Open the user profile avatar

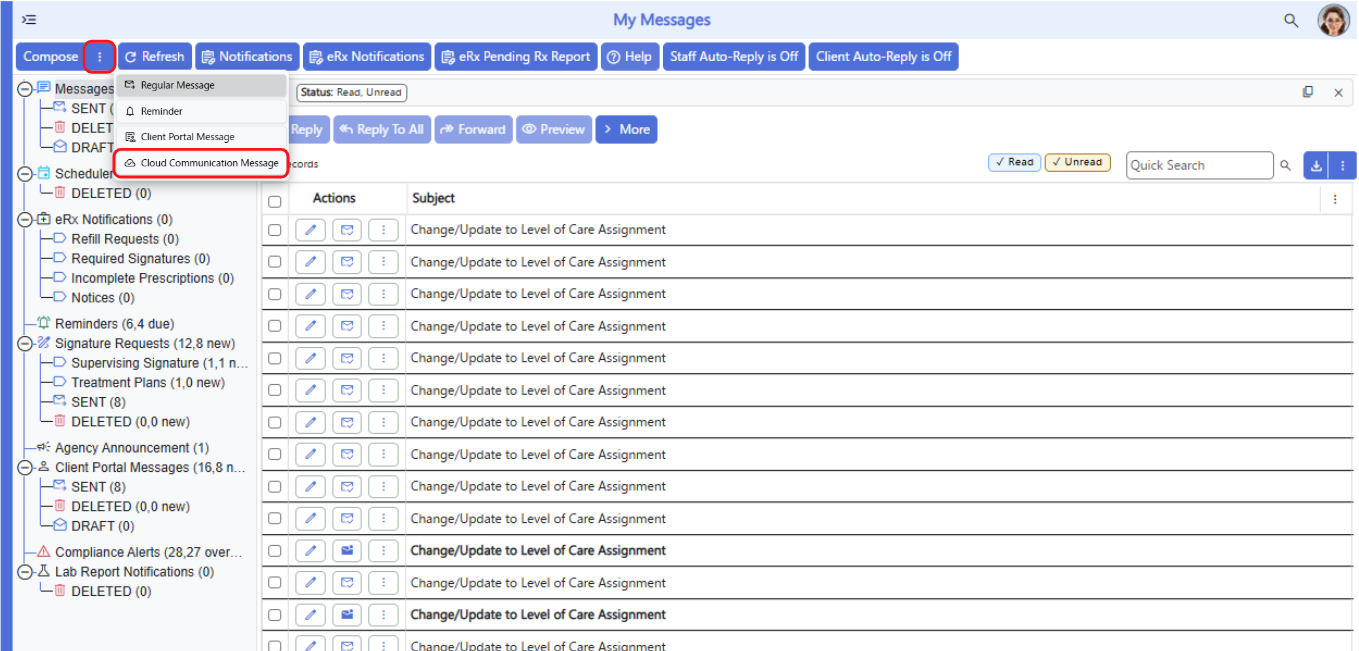tap(1333, 20)
